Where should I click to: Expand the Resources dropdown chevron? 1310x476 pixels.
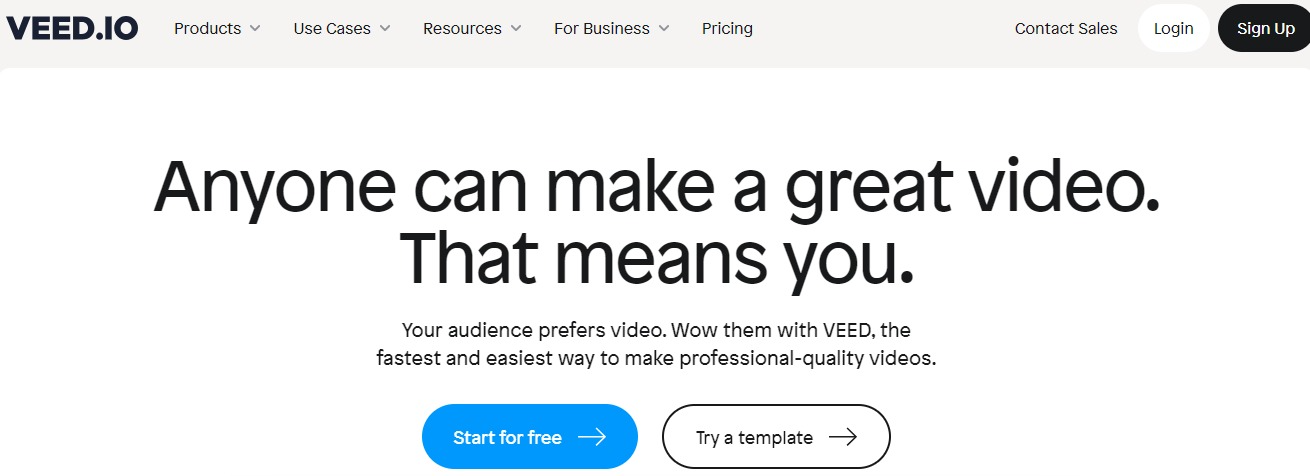[516, 29]
